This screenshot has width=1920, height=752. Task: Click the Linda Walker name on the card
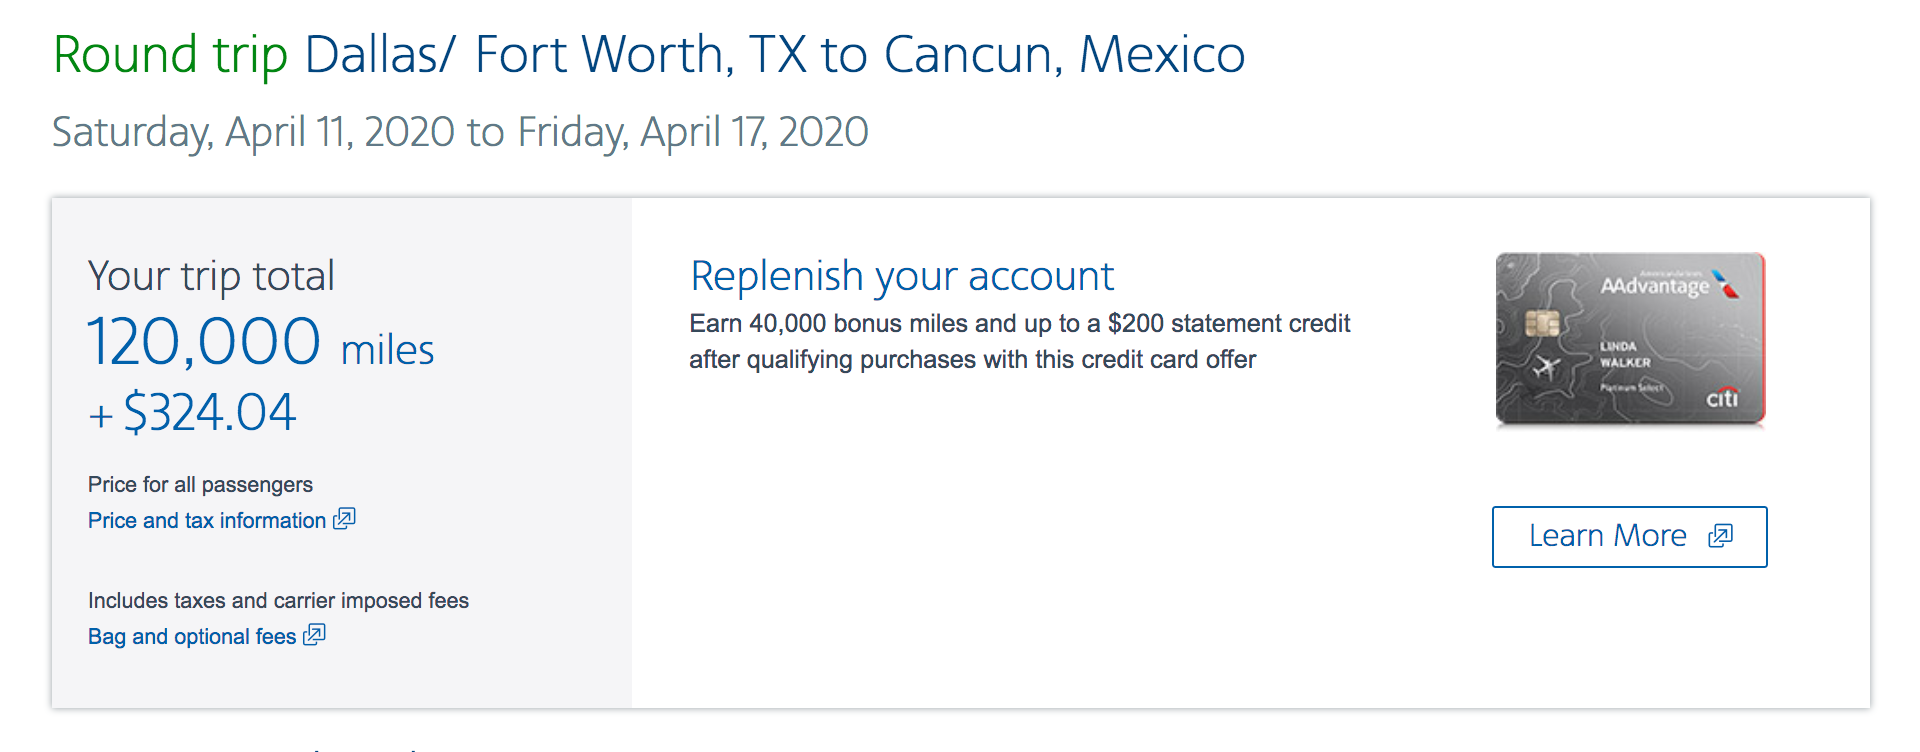coord(1624,354)
